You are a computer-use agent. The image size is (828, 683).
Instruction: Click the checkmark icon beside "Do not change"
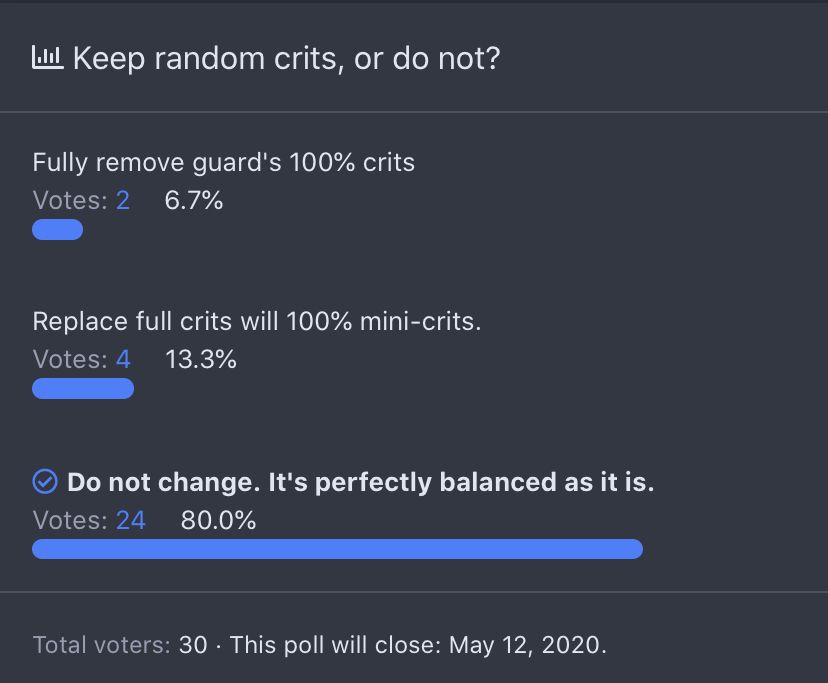pyautogui.click(x=45, y=483)
